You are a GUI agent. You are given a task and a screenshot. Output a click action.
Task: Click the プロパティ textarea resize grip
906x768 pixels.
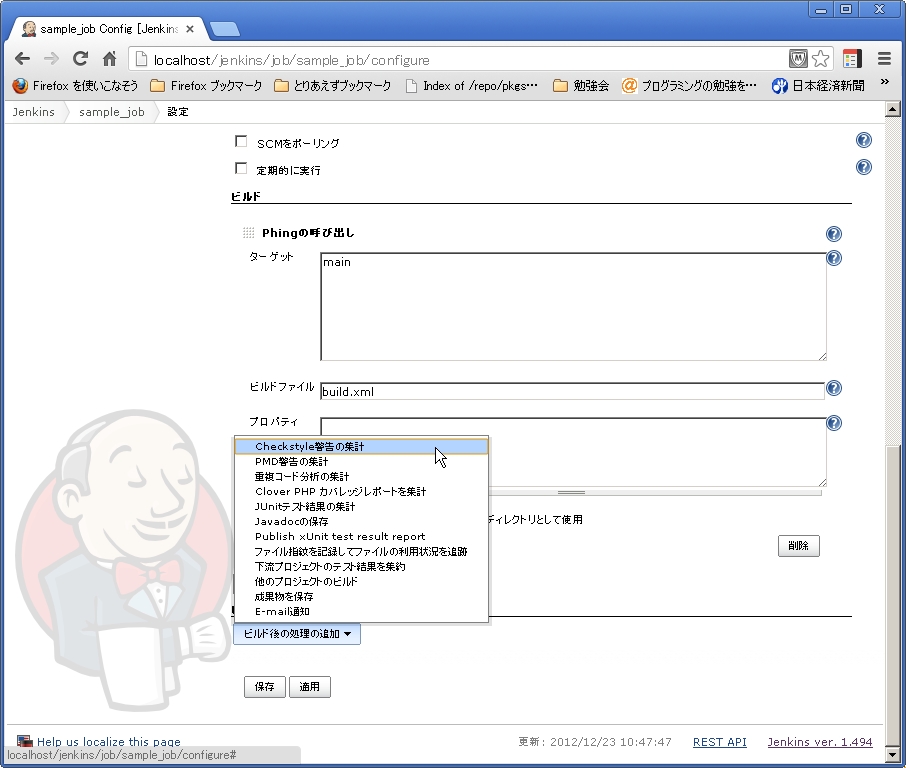(822, 483)
